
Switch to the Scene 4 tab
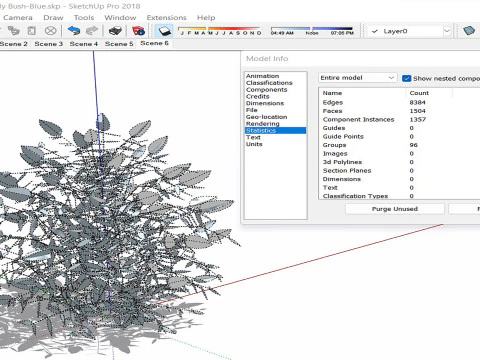click(x=83, y=44)
